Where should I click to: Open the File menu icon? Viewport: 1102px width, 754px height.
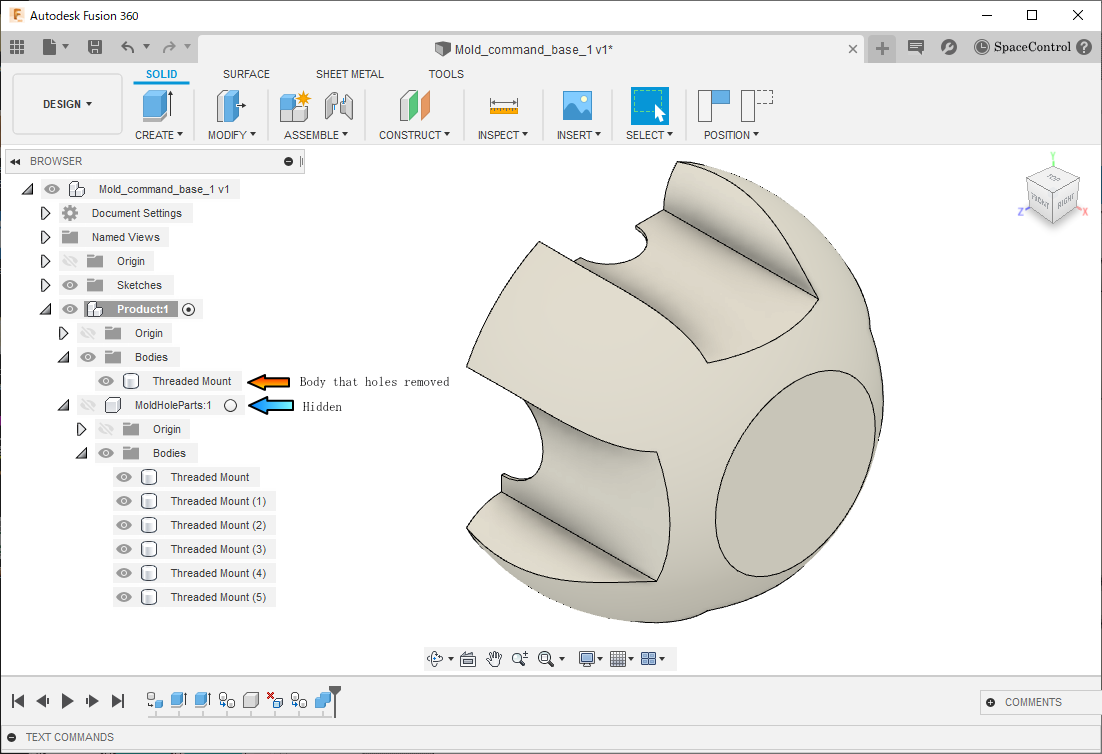coord(49,47)
